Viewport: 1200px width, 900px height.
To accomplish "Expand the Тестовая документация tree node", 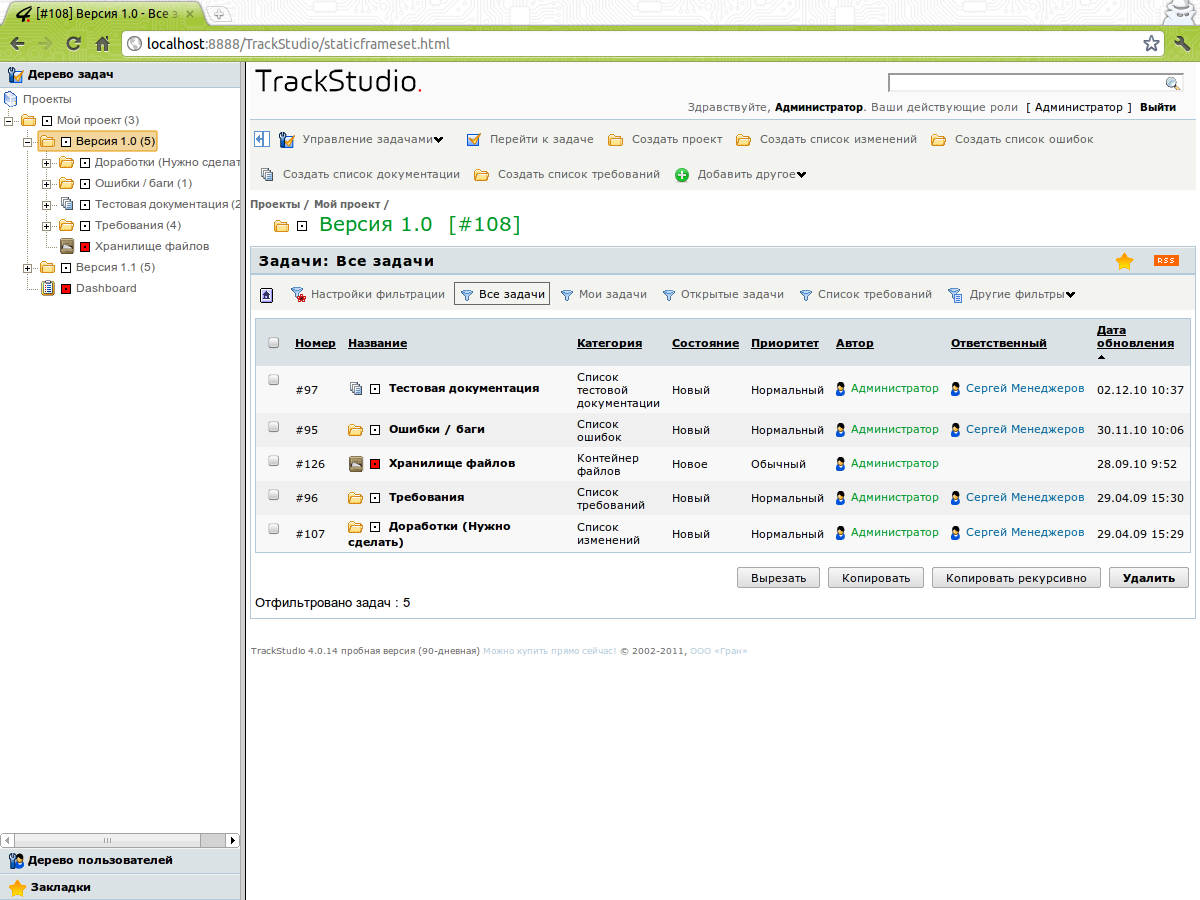I will click(x=47, y=204).
